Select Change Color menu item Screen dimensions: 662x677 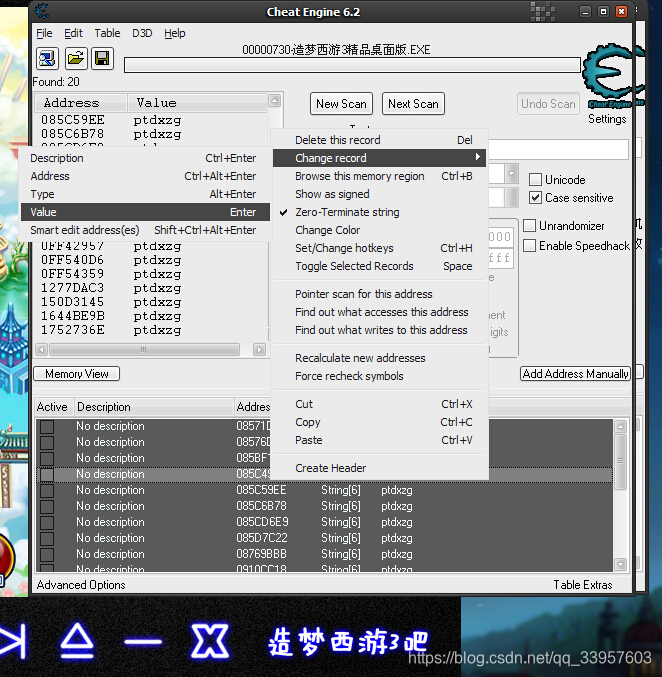[380, 230]
